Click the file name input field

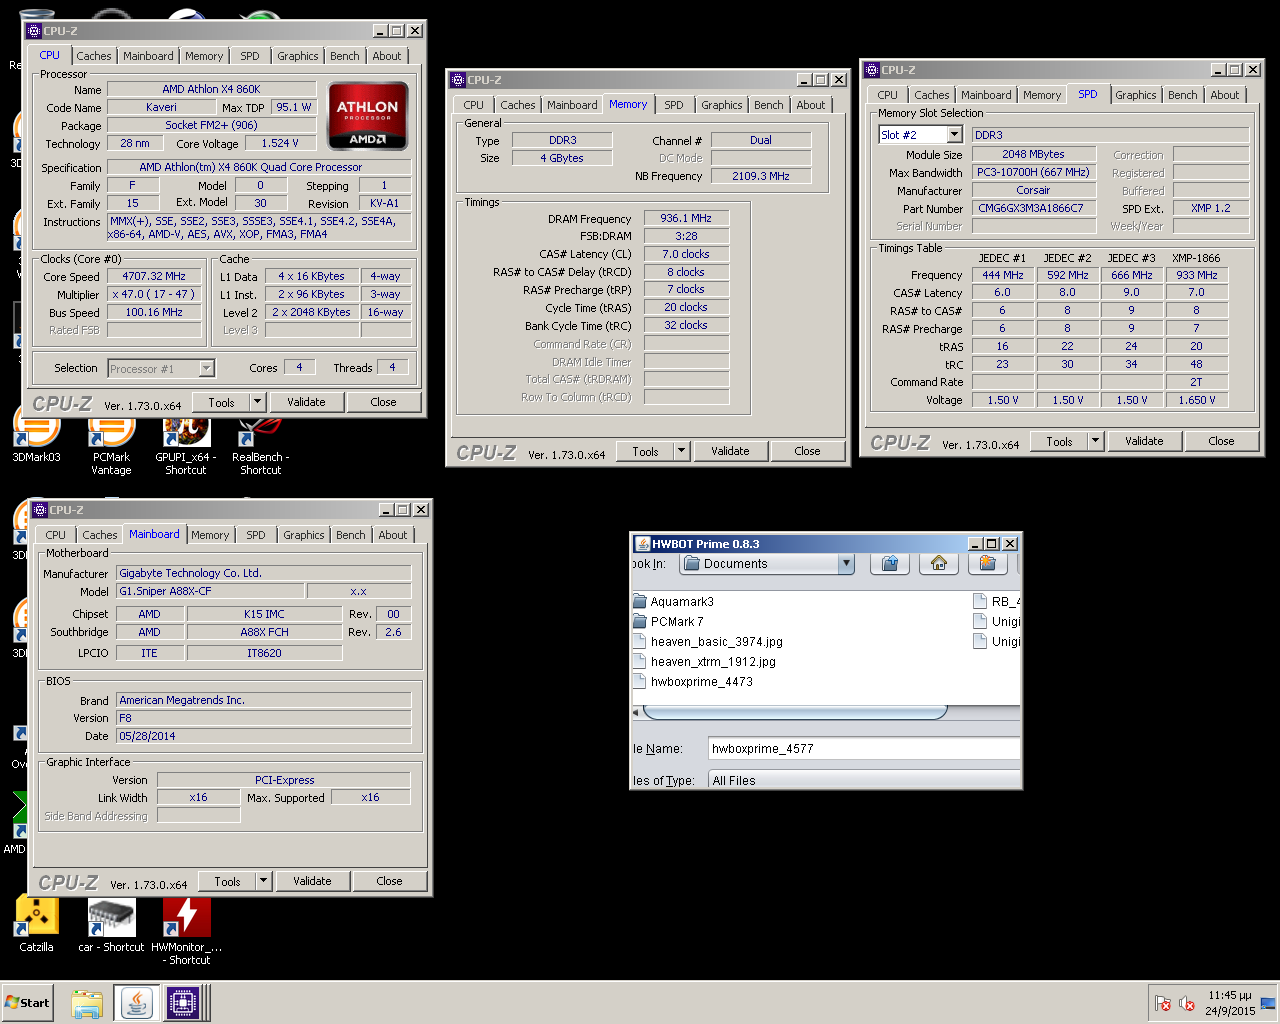click(x=864, y=748)
